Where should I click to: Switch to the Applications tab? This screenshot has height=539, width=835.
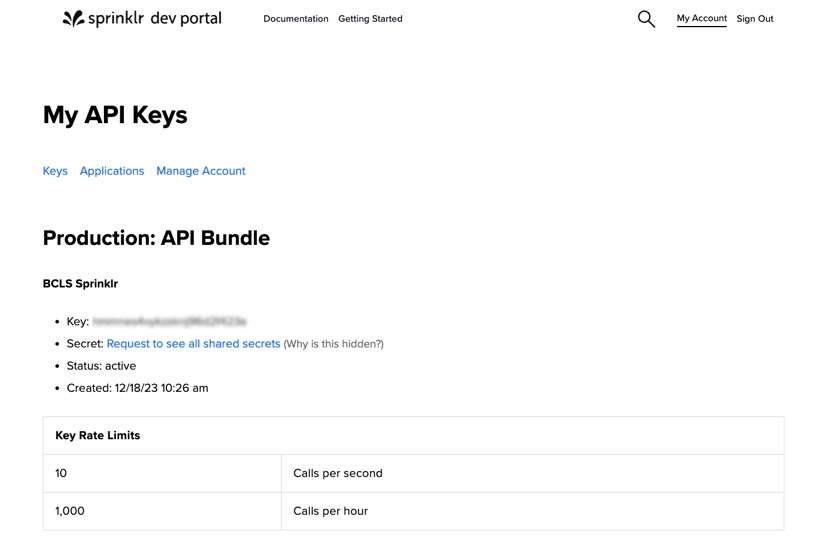112,171
